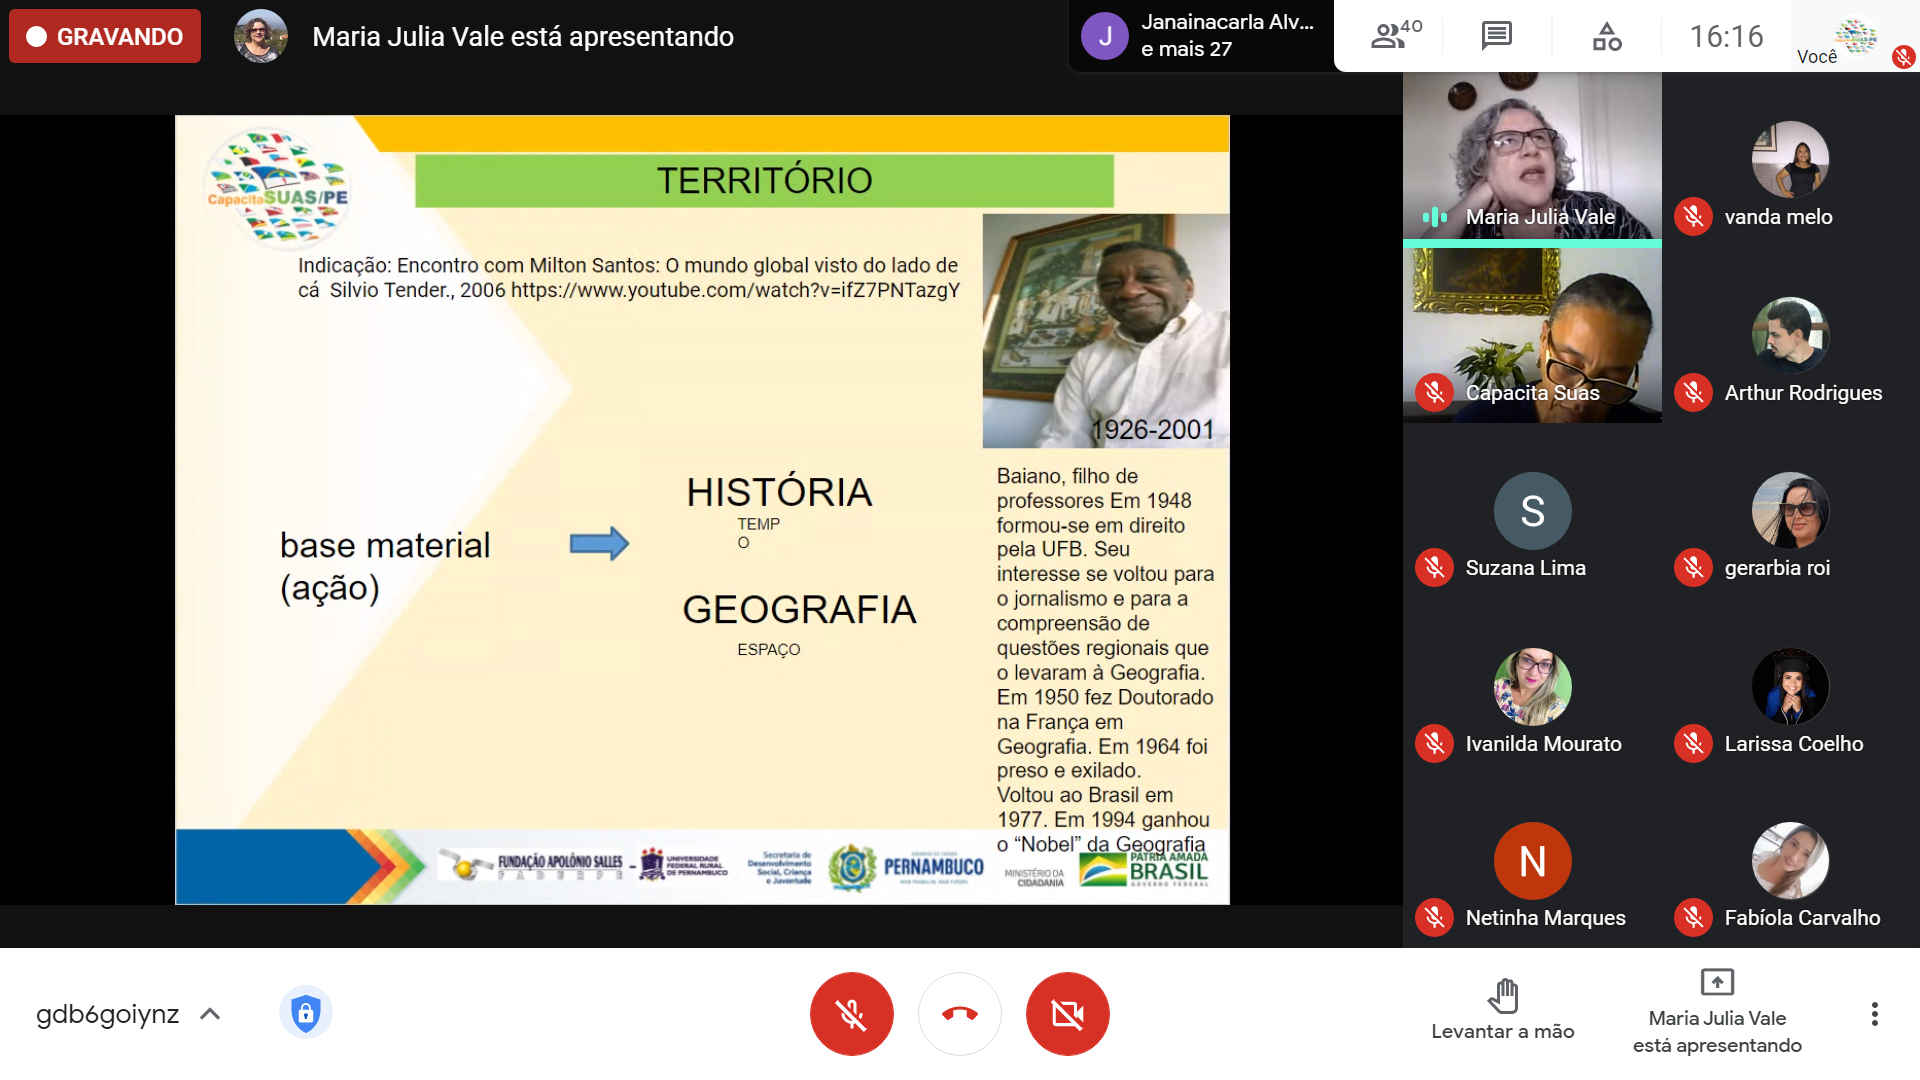Image resolution: width=1920 pixels, height=1080 pixels.
Task: Click the GRAVANDO recording indicator
Action: click(105, 37)
